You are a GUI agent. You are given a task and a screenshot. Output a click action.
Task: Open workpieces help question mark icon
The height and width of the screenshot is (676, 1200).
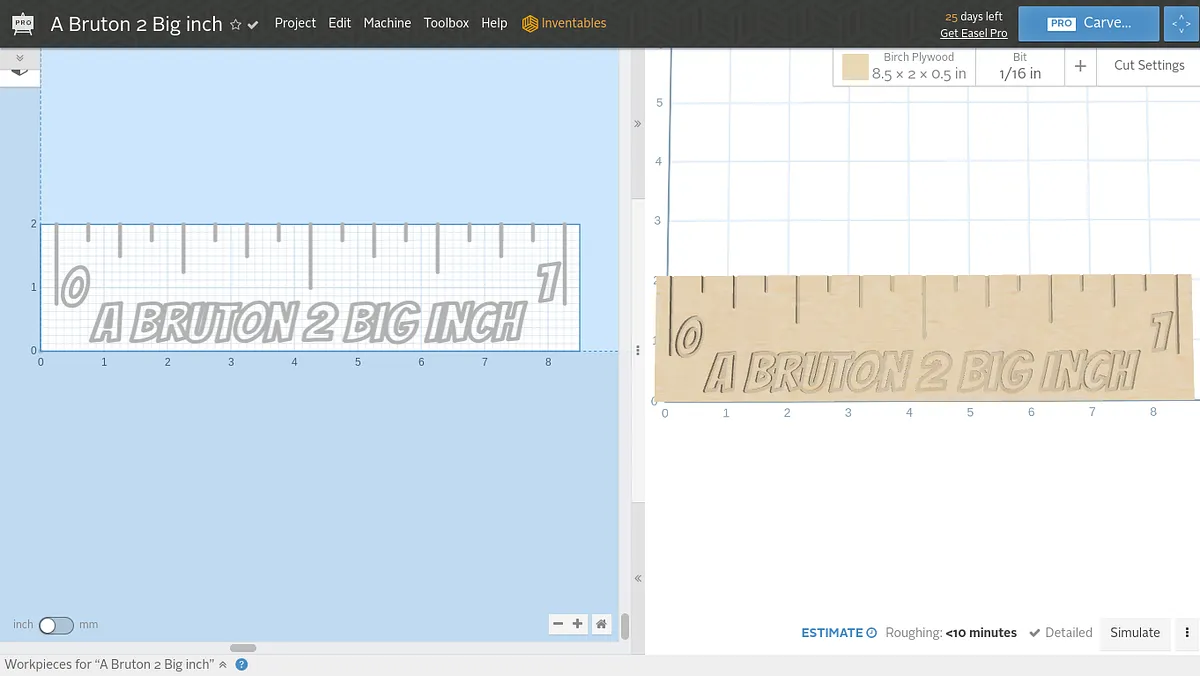click(241, 664)
